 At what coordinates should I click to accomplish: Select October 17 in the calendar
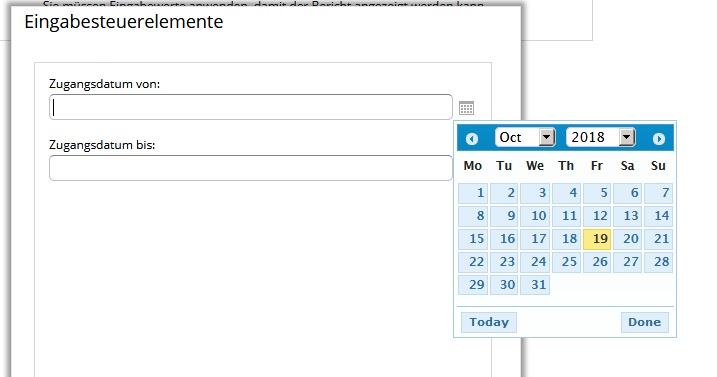(535, 239)
